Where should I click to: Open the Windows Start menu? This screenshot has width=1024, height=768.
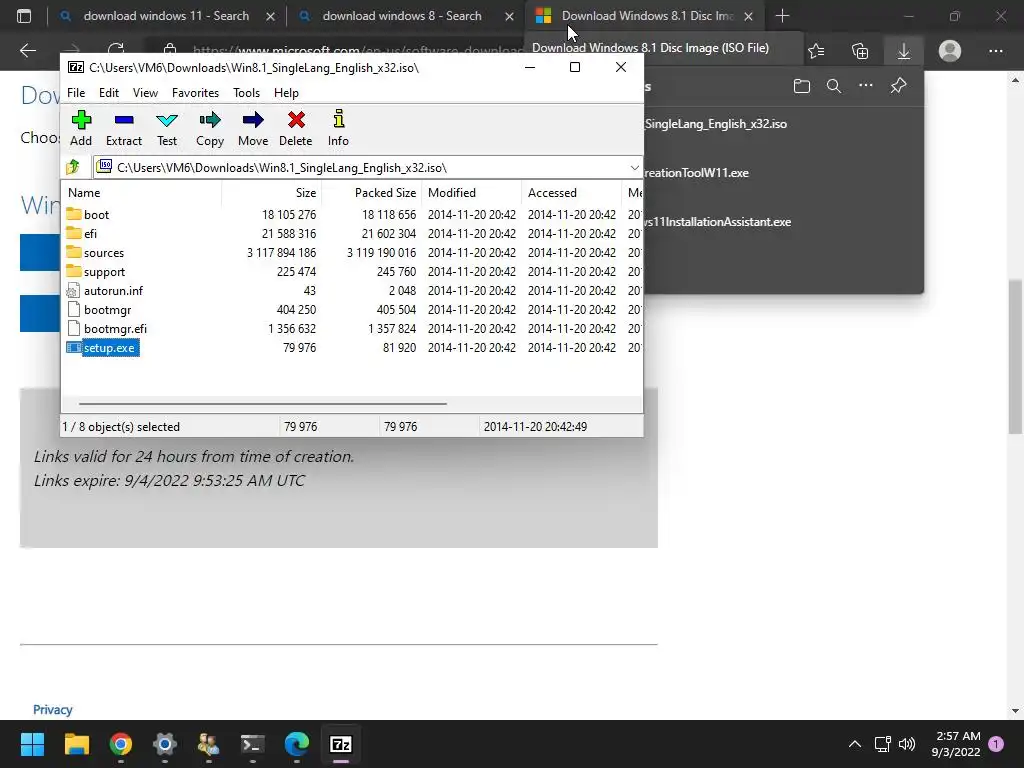tap(32, 744)
